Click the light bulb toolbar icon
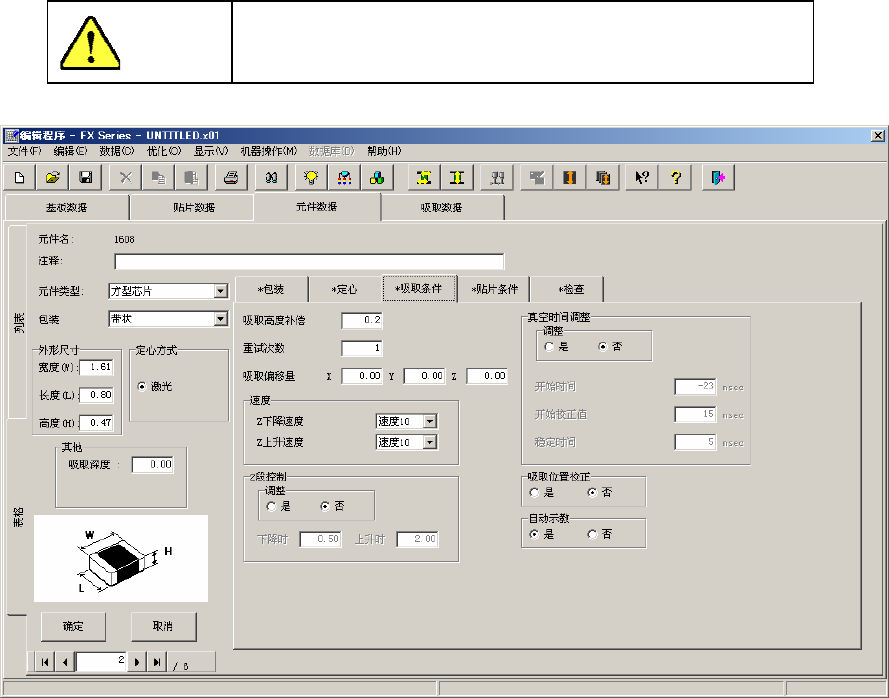889x698 pixels. pos(311,178)
